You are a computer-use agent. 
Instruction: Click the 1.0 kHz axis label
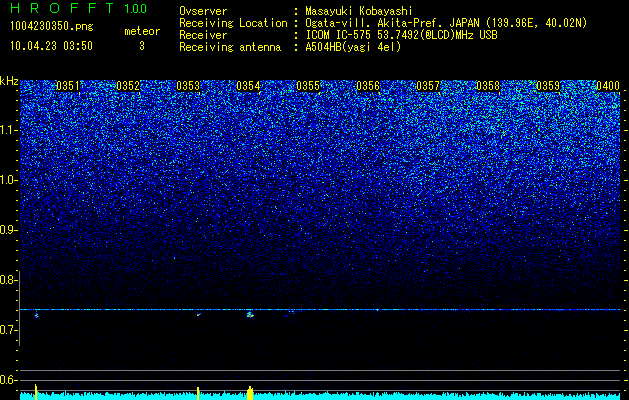(x=7, y=180)
